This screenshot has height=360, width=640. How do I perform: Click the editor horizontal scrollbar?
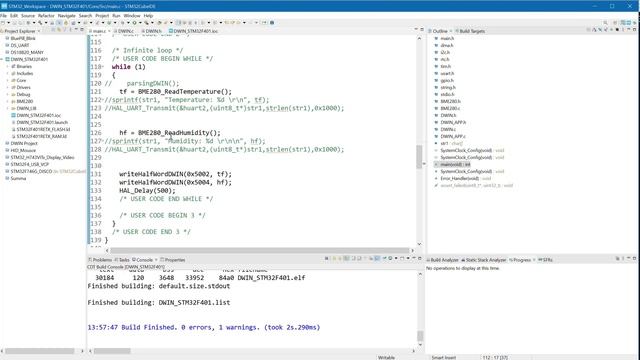[260, 250]
